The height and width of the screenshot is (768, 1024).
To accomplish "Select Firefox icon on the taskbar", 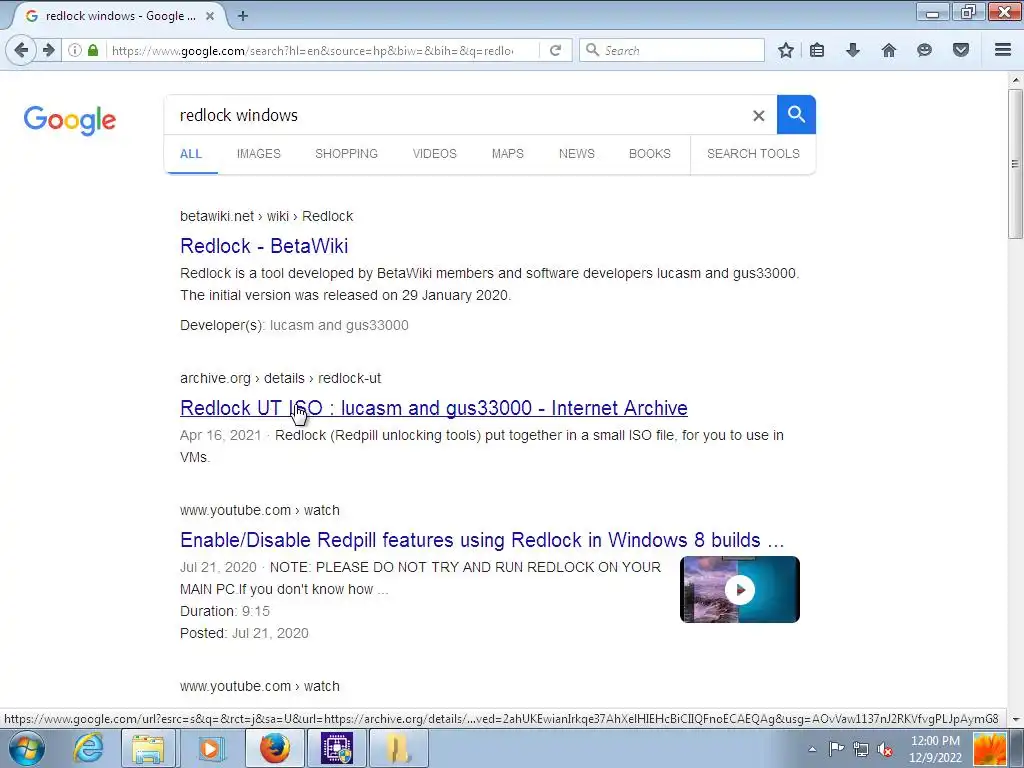I will point(275,748).
